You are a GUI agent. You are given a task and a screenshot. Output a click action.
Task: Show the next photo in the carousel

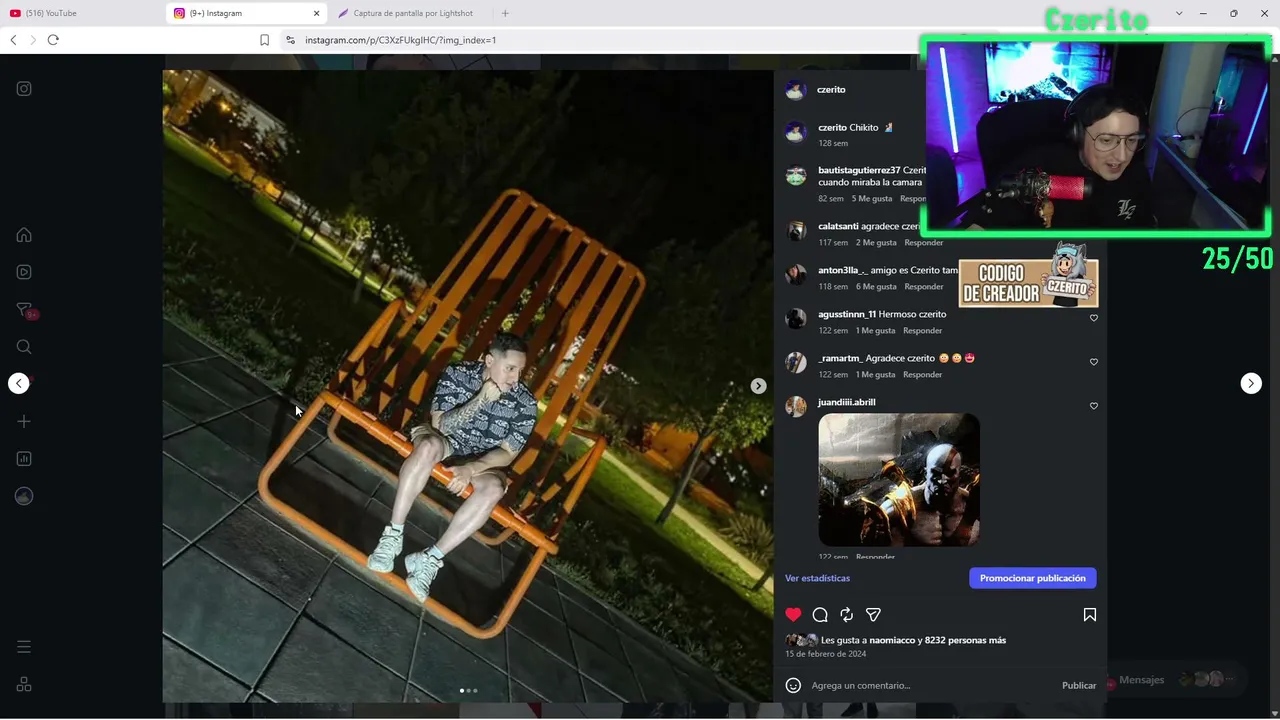click(758, 386)
